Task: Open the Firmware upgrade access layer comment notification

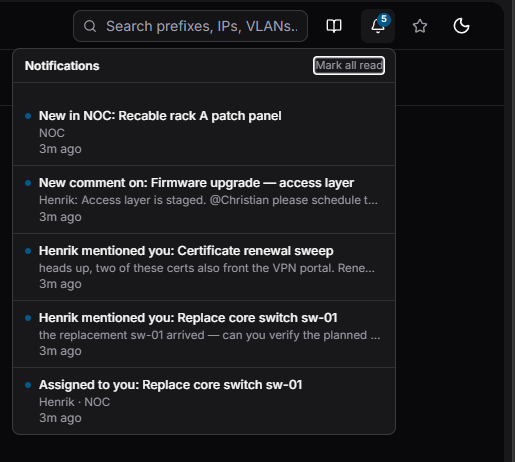Action: click(x=204, y=200)
